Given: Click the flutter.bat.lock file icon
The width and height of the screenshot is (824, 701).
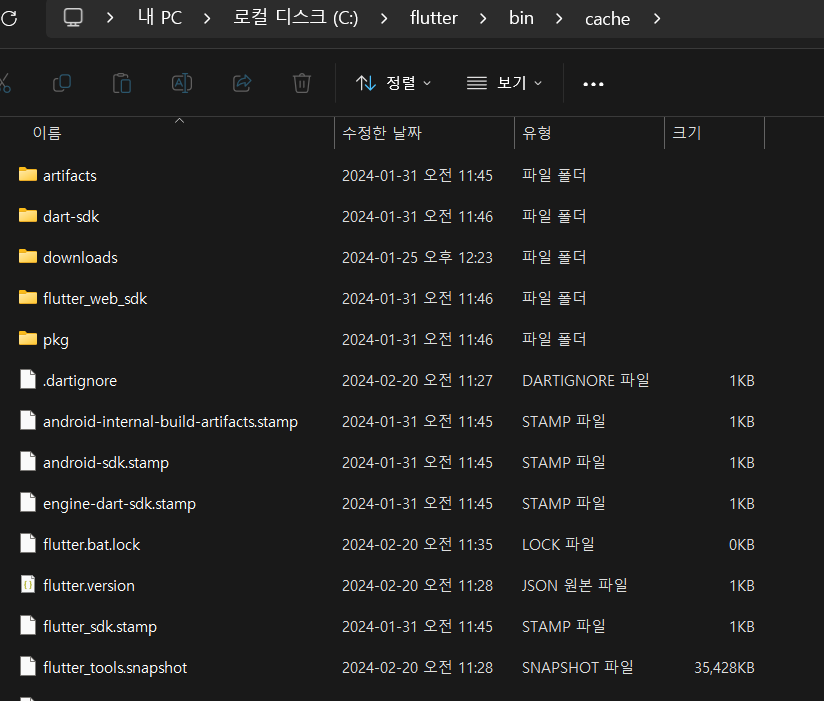Looking at the screenshot, I should point(28,543).
